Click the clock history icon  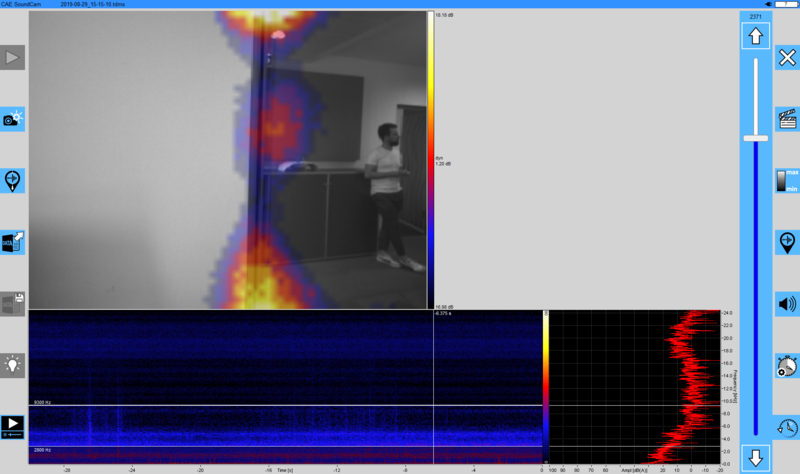[x=787, y=427]
